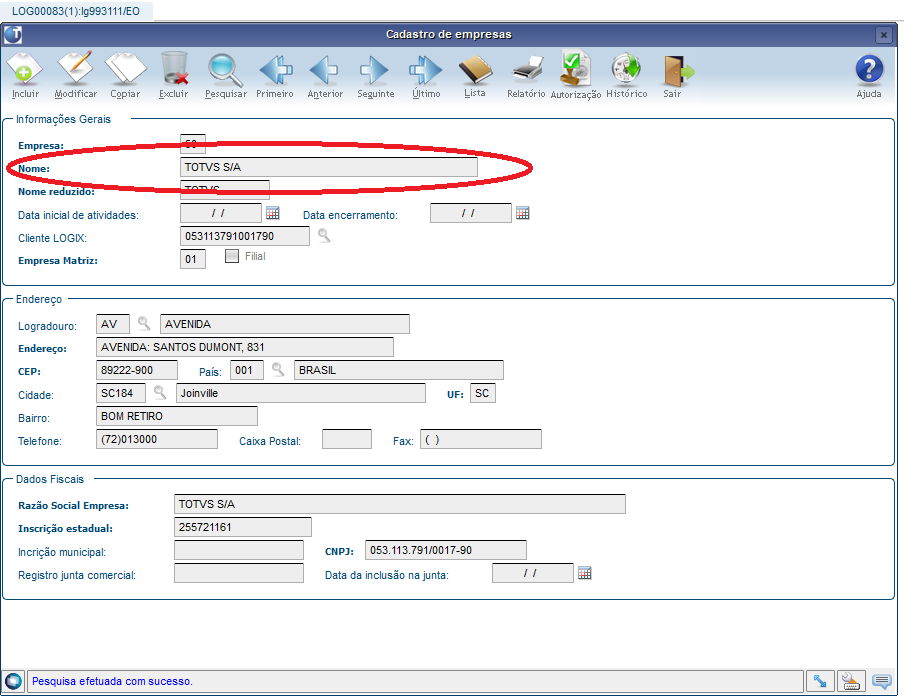The image size is (904, 696).
Task: Click the UF field SC
Action: click(x=483, y=393)
